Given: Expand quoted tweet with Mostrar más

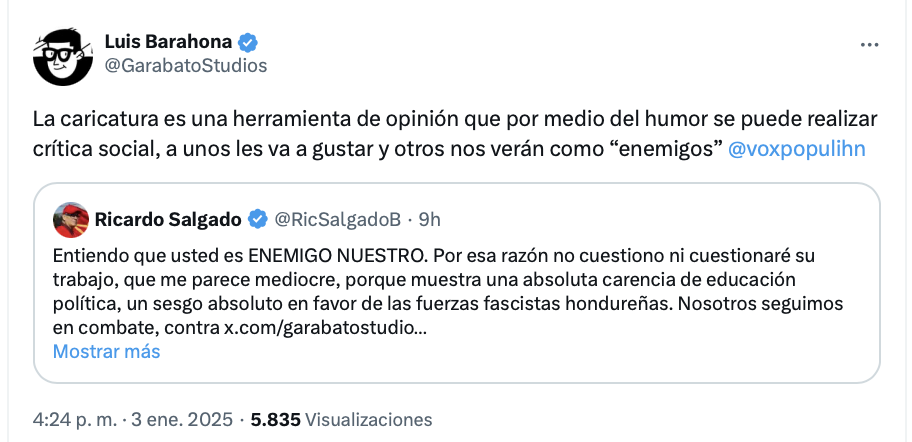Looking at the screenshot, I should [106, 351].
